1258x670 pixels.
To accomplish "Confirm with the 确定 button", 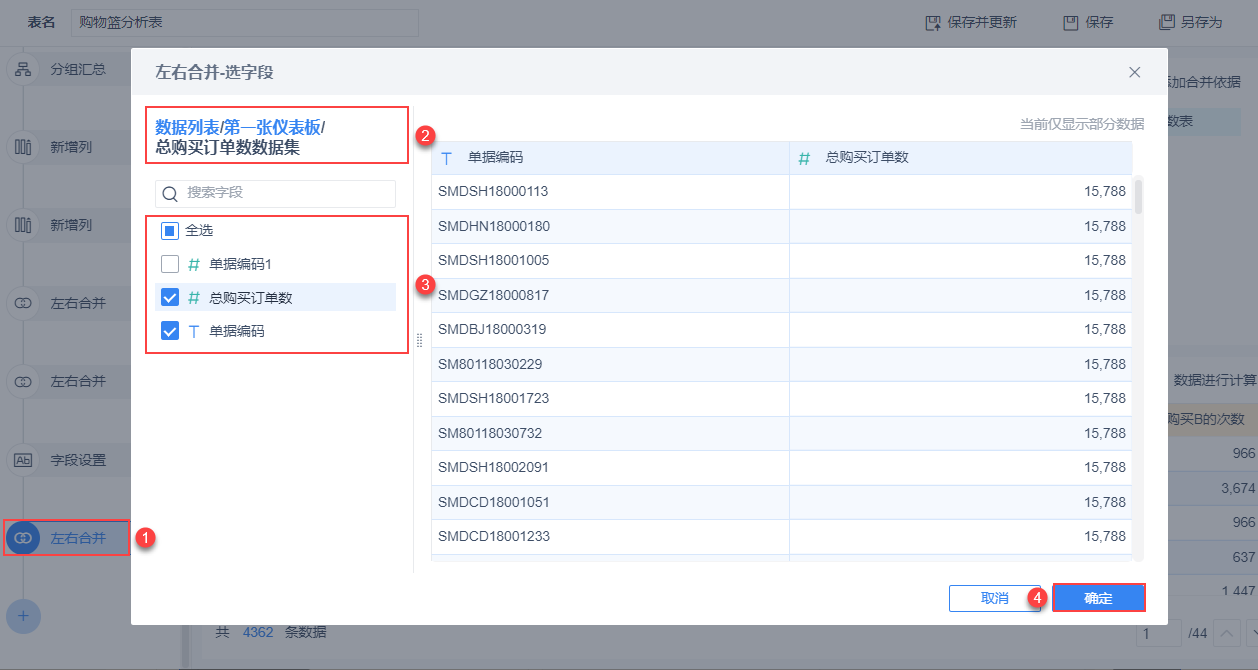I will point(1098,598).
